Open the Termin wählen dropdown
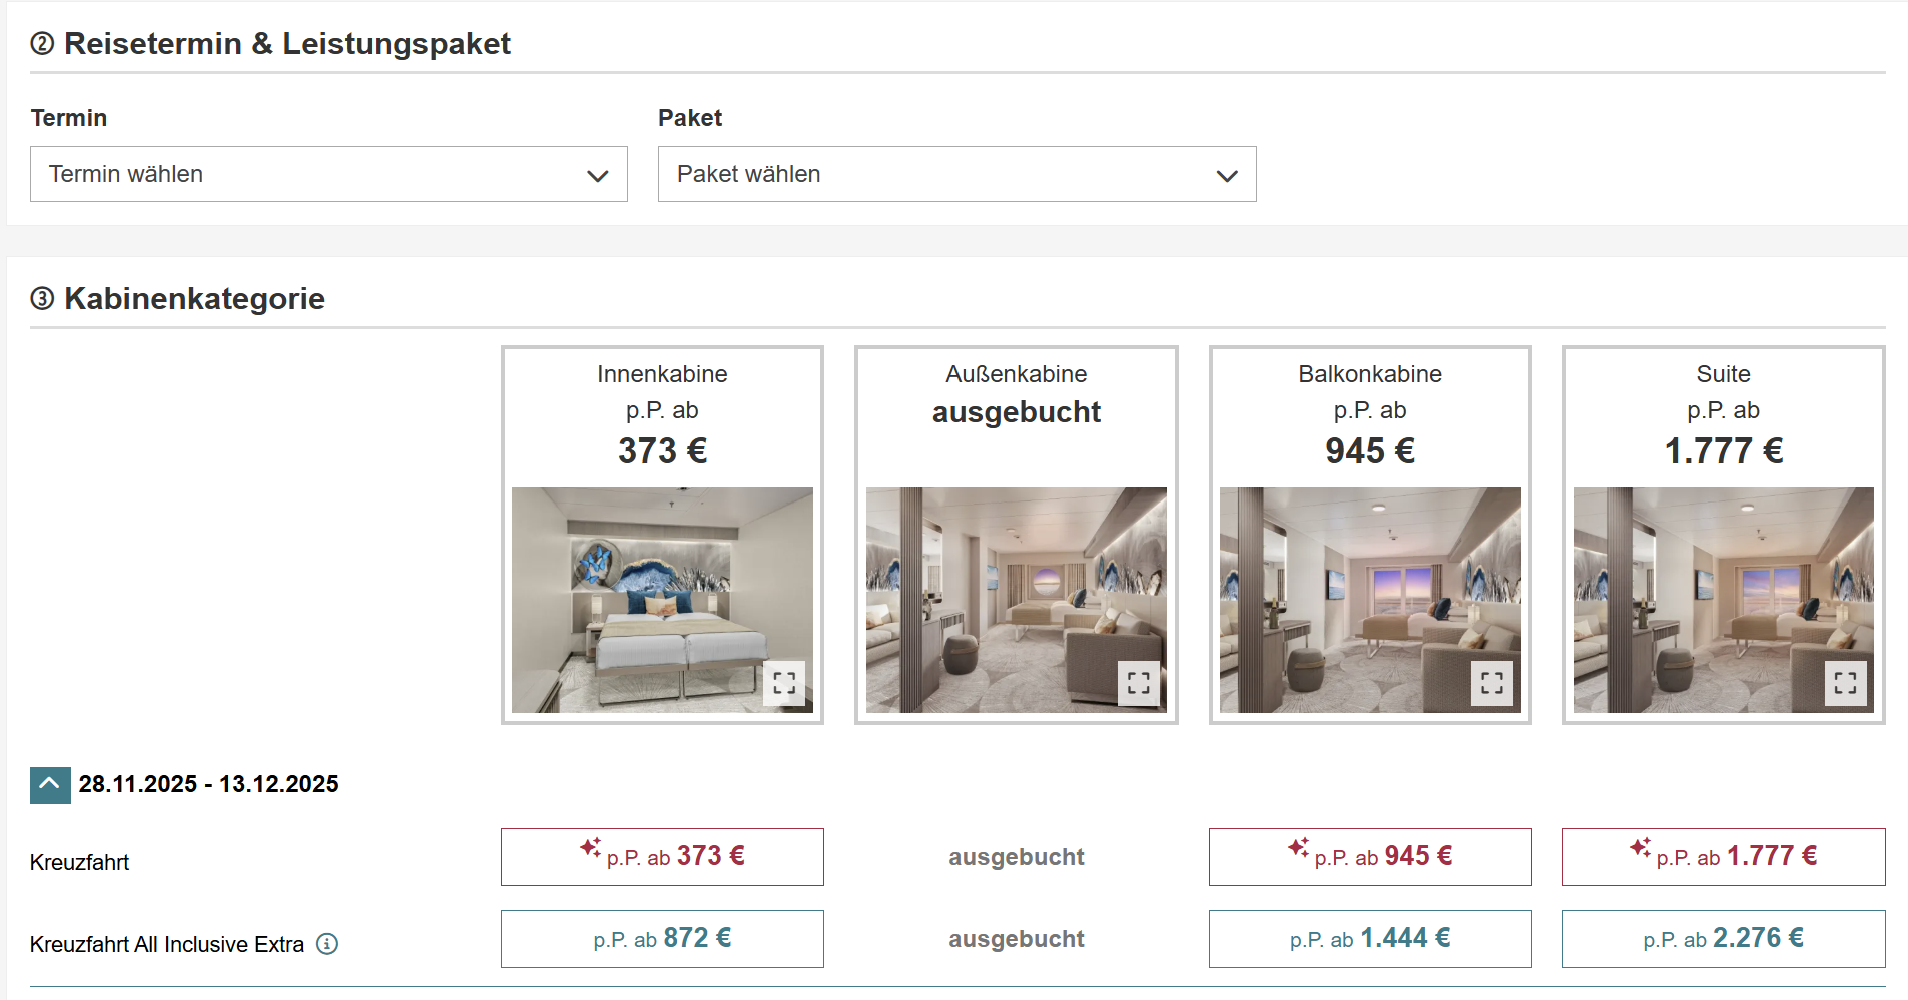 coord(329,174)
